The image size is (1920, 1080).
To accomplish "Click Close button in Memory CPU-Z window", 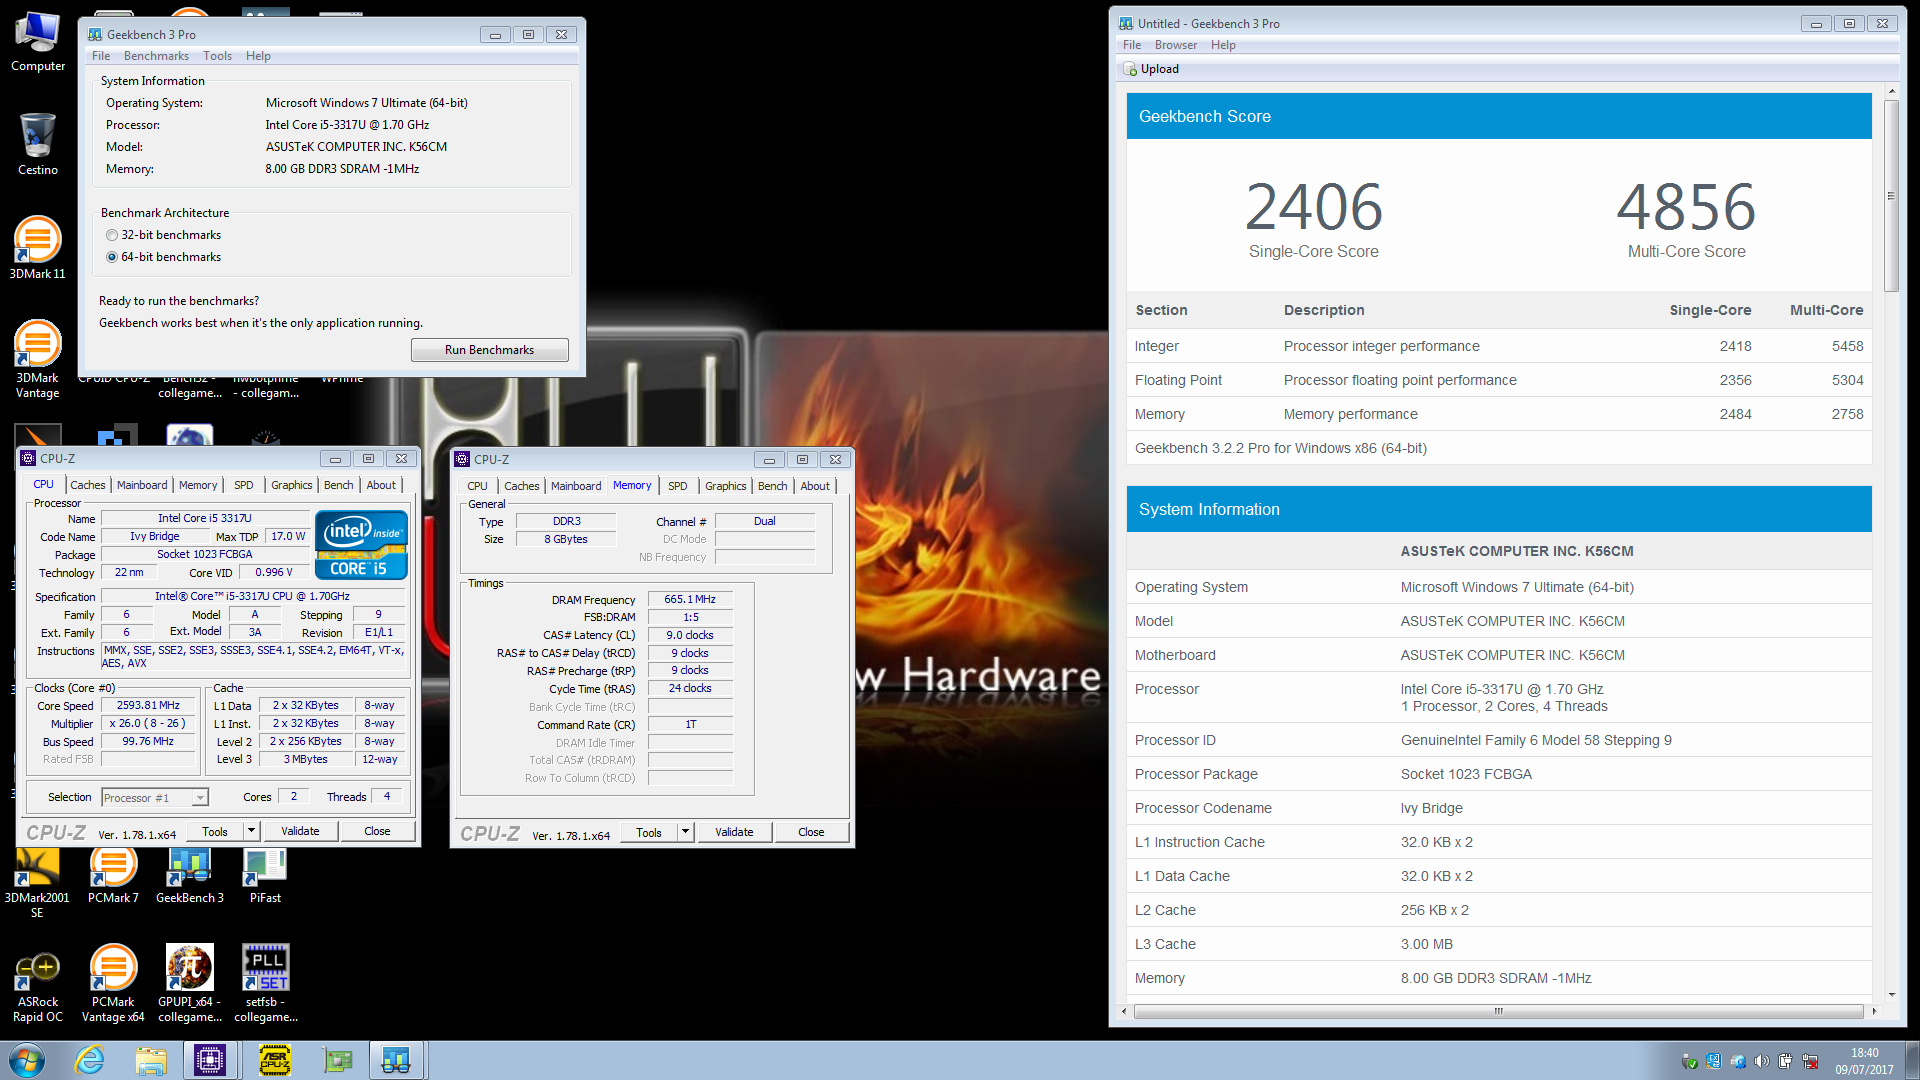I will [811, 832].
